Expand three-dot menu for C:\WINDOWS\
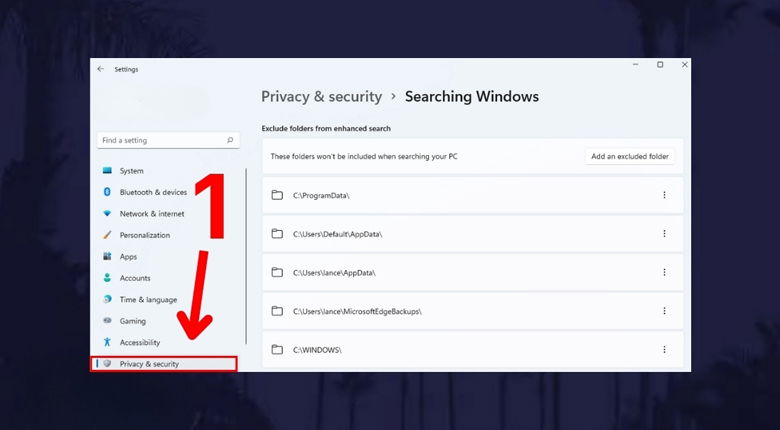Viewport: 780px width, 430px height. [x=664, y=350]
